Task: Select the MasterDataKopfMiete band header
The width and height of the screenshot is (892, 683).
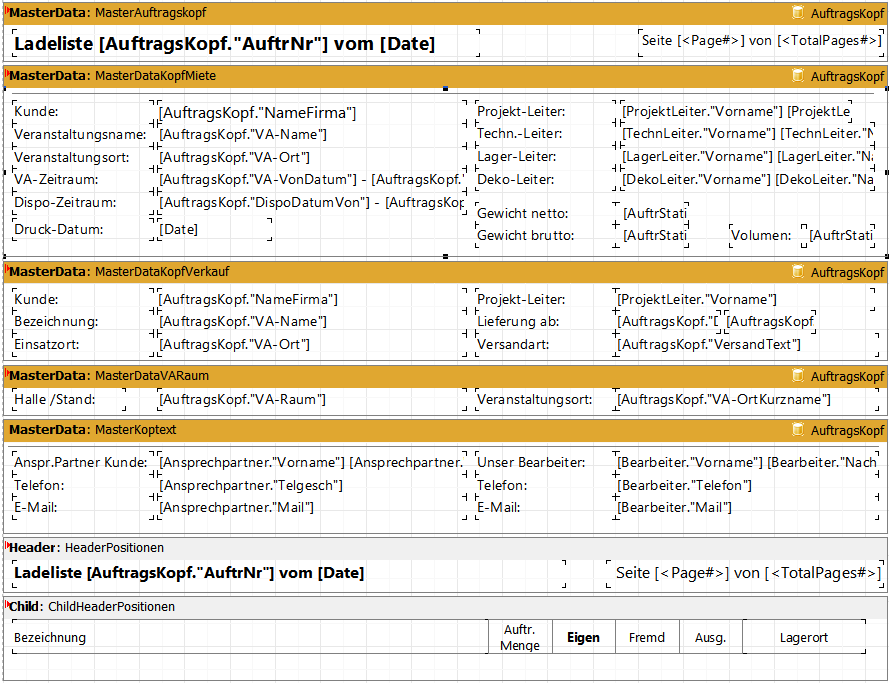Action: point(445,76)
